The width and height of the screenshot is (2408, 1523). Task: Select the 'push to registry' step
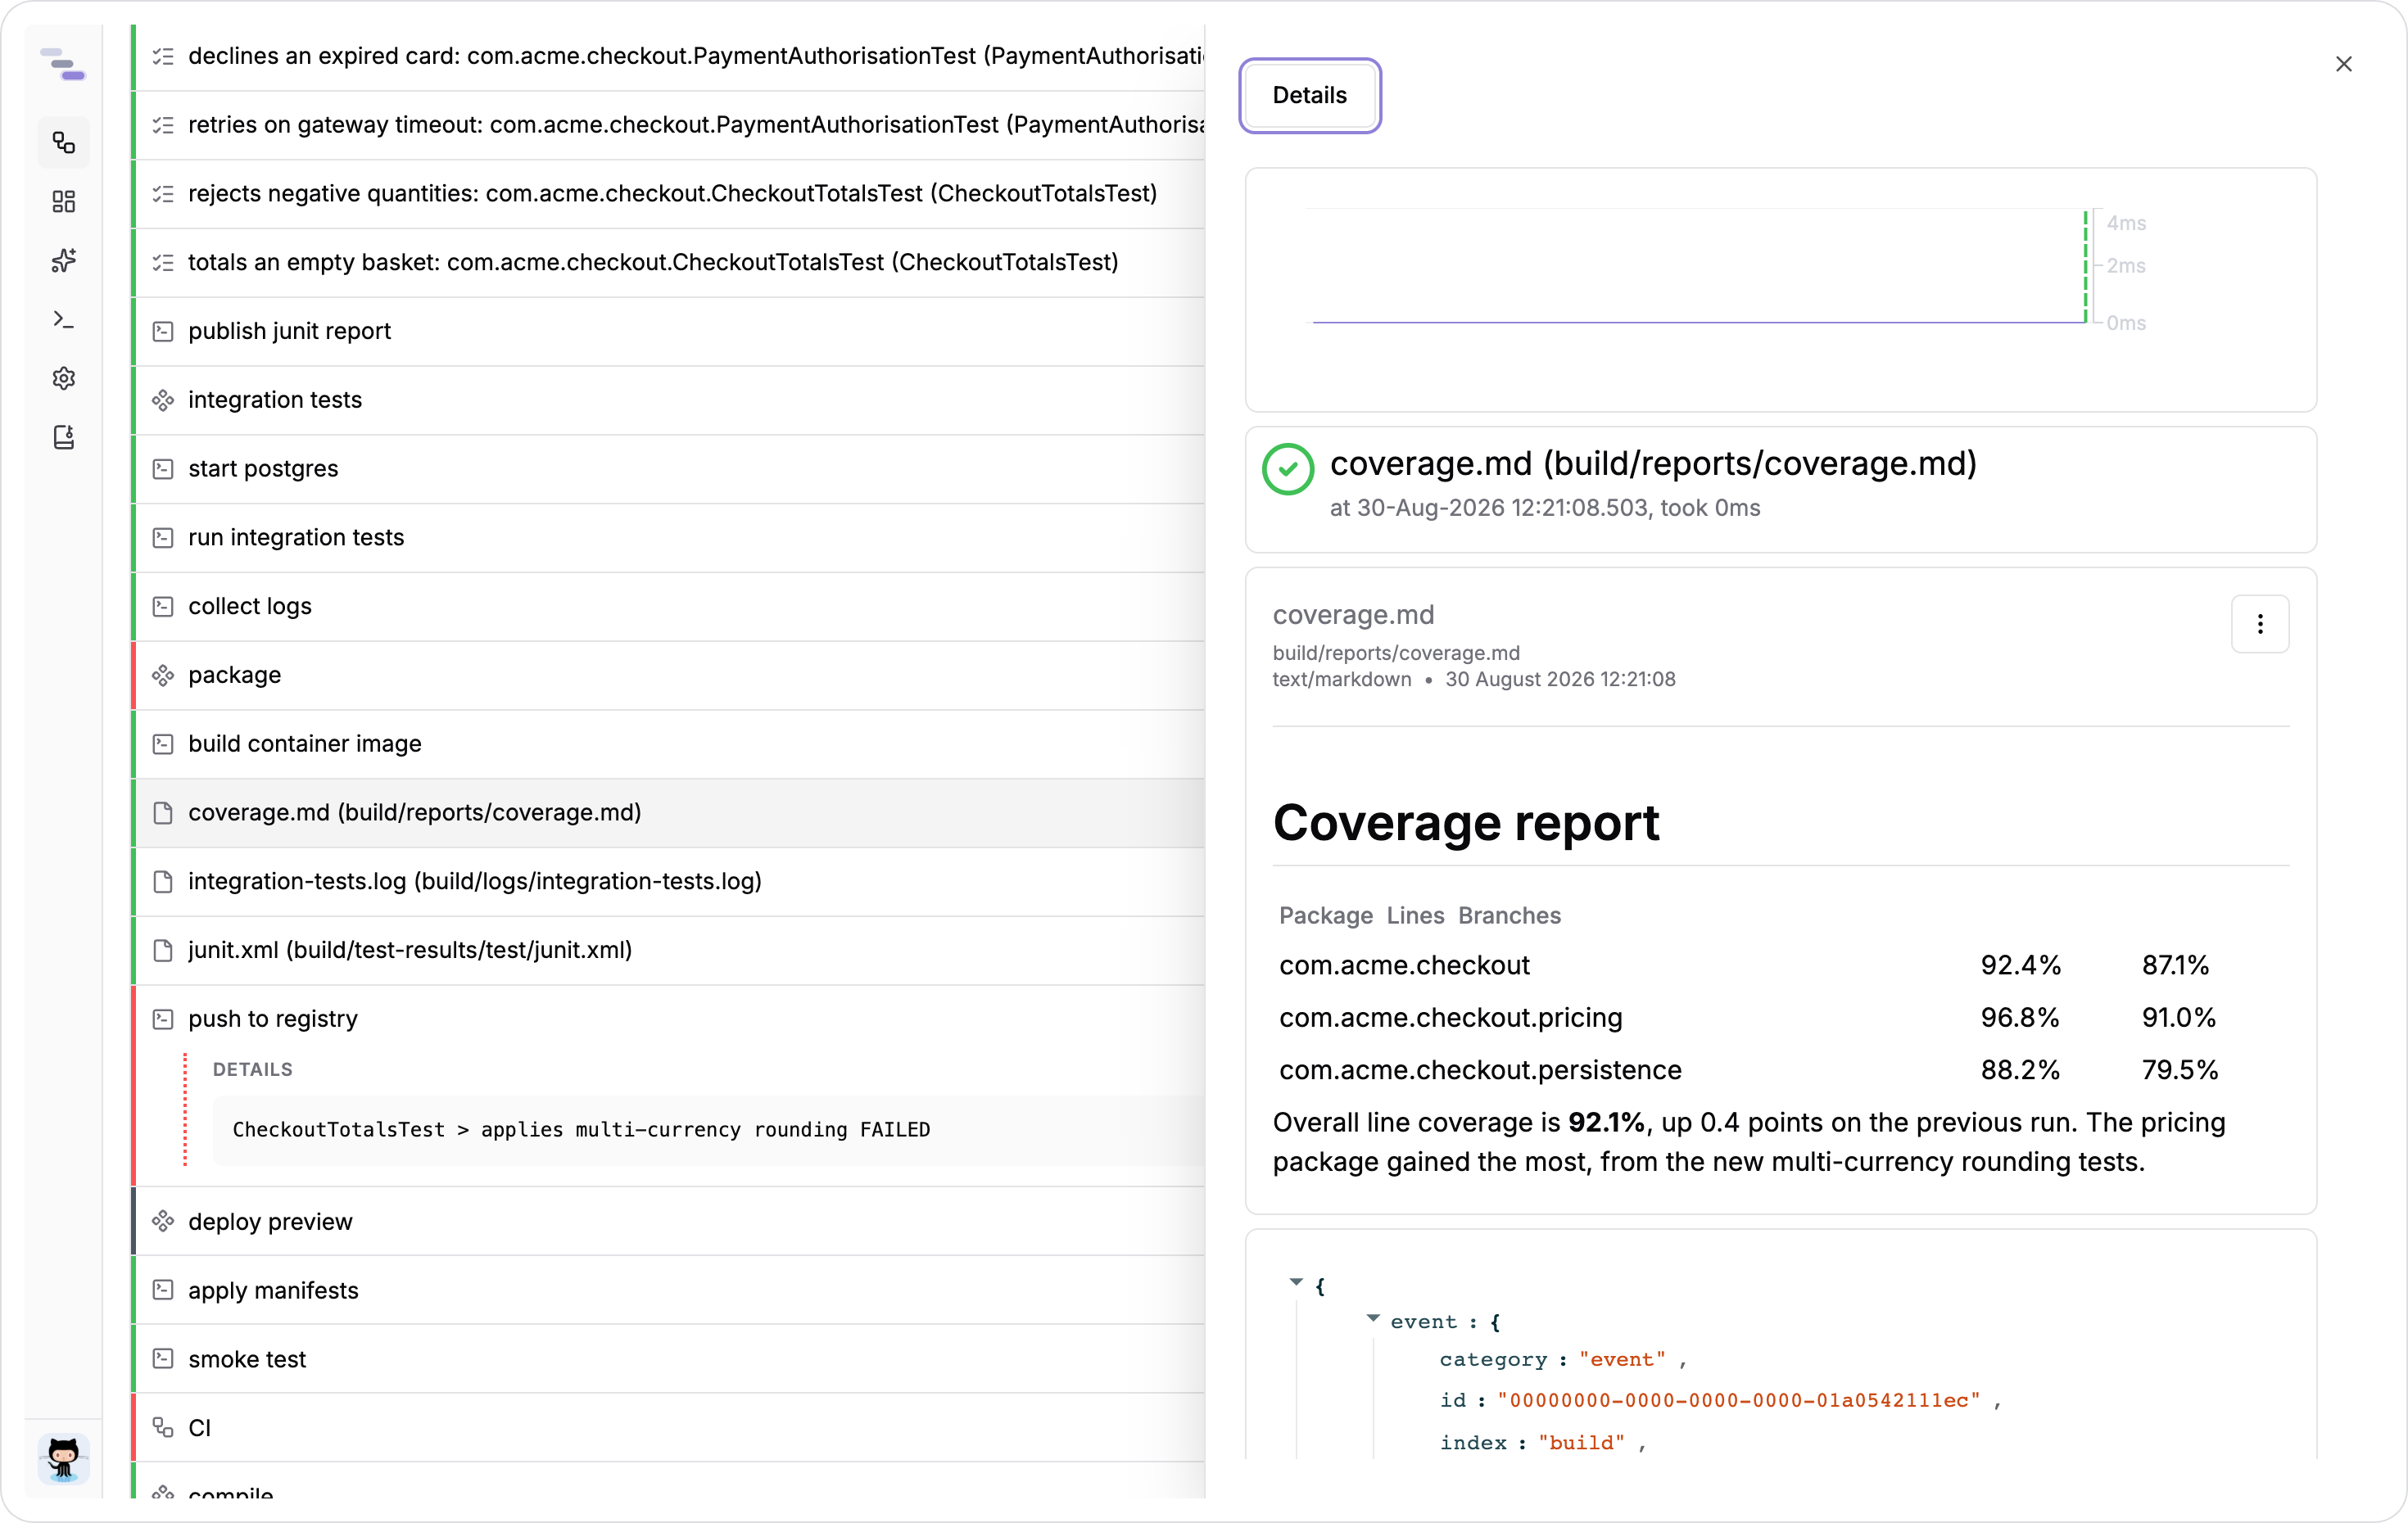pyautogui.click(x=669, y=1019)
